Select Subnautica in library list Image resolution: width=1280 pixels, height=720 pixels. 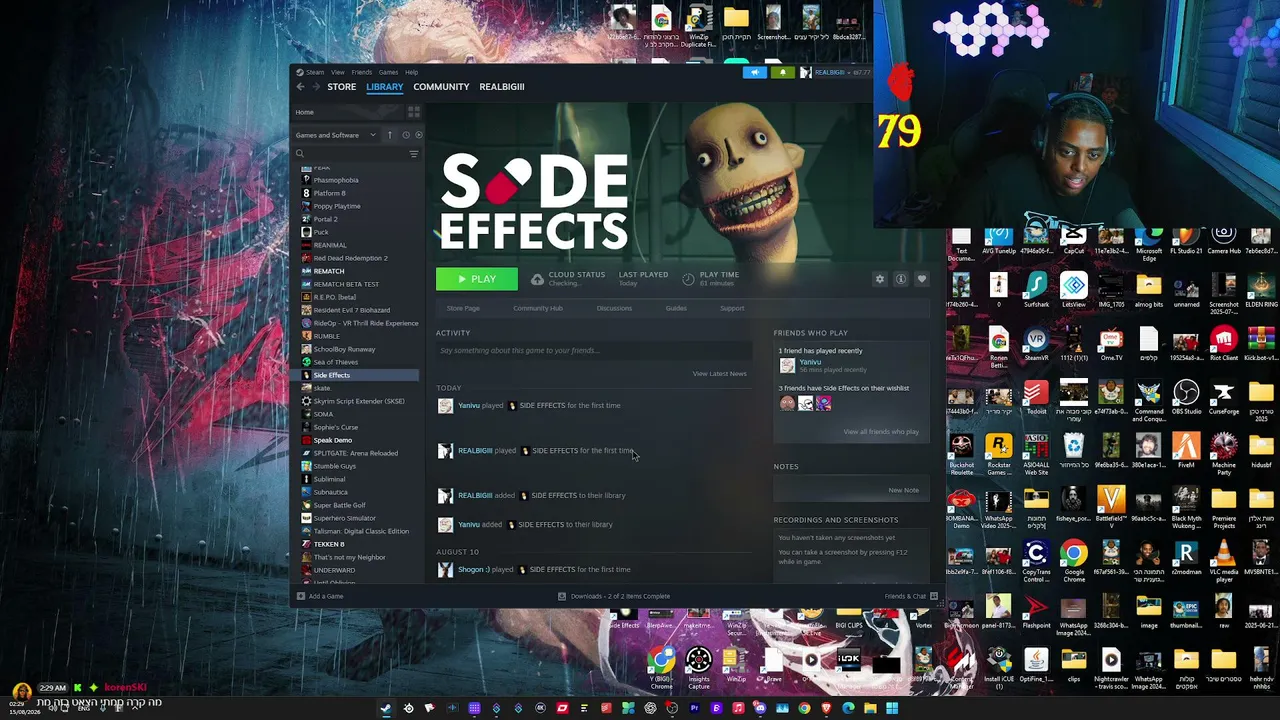tap(330, 492)
